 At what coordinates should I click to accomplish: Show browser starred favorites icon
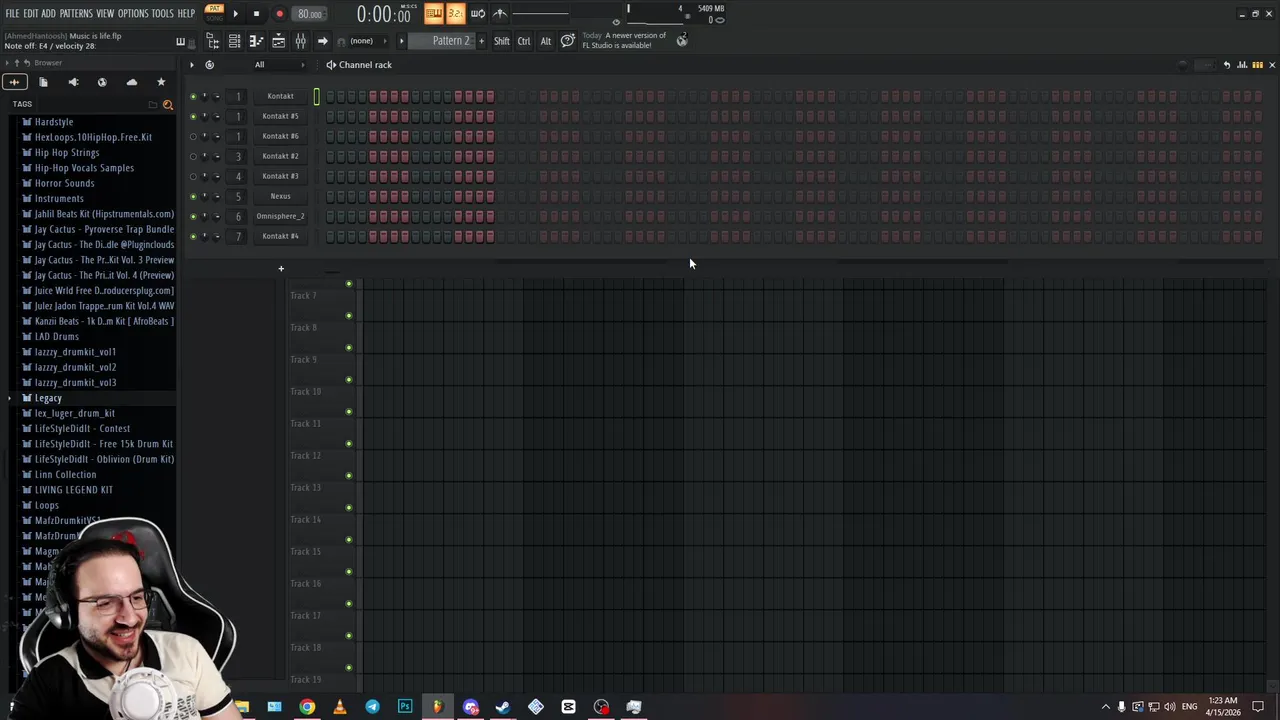[x=161, y=82]
